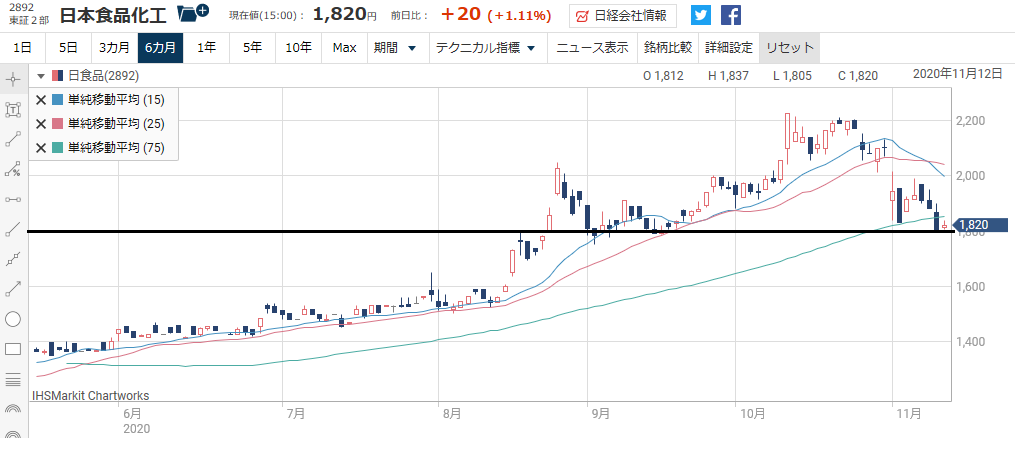1015x462 pixels.
Task: Select the circle drawing tool
Action: 13,319
